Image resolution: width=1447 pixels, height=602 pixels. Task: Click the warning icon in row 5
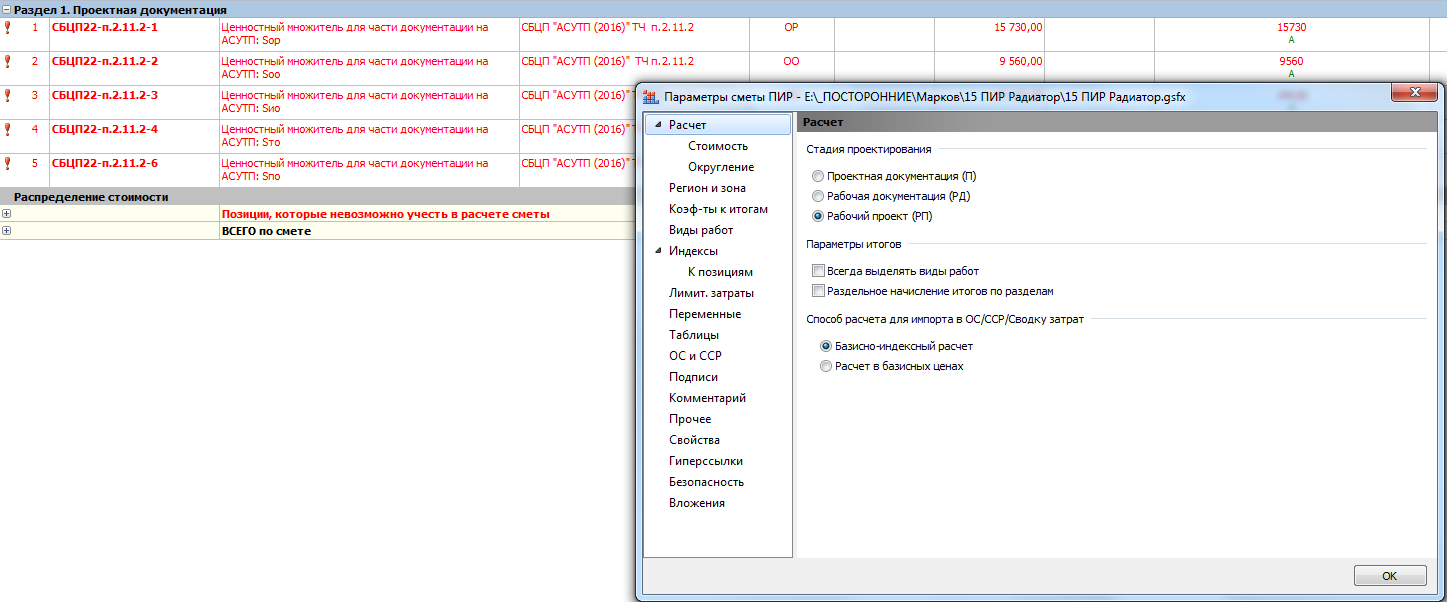coord(8,164)
